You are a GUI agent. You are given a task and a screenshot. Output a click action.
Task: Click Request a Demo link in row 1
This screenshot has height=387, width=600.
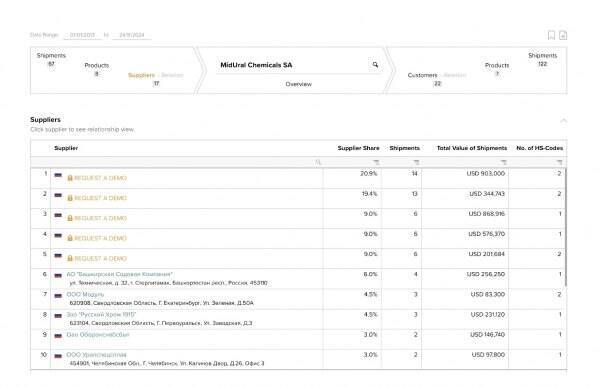[x=100, y=178]
